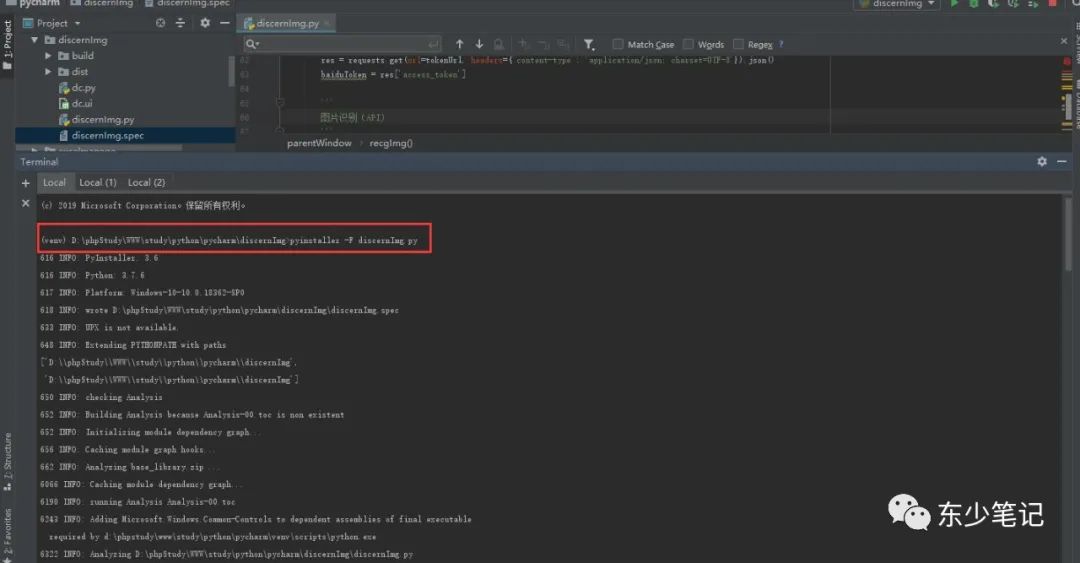Toggle code fold marker near line 65

click(280, 102)
